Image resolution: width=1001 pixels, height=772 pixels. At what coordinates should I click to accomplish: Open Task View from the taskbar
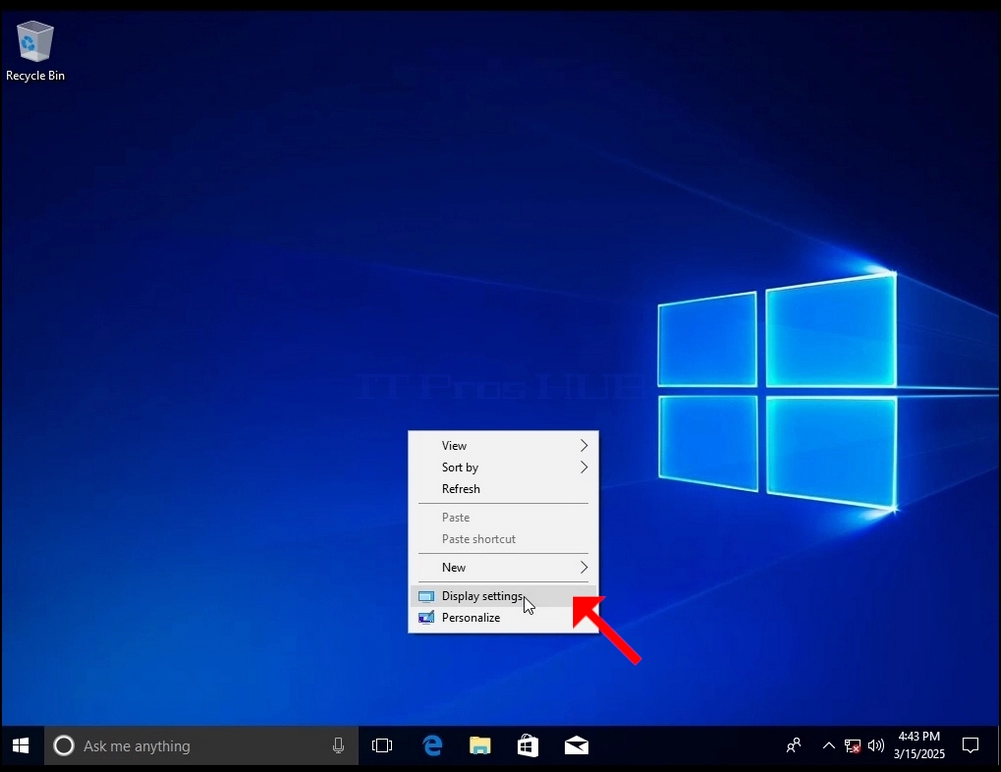[382, 745]
